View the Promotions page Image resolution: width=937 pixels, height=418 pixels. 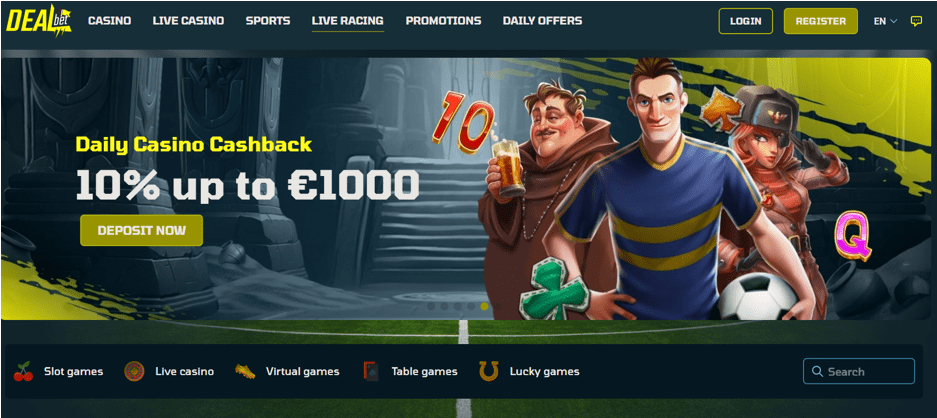click(443, 21)
